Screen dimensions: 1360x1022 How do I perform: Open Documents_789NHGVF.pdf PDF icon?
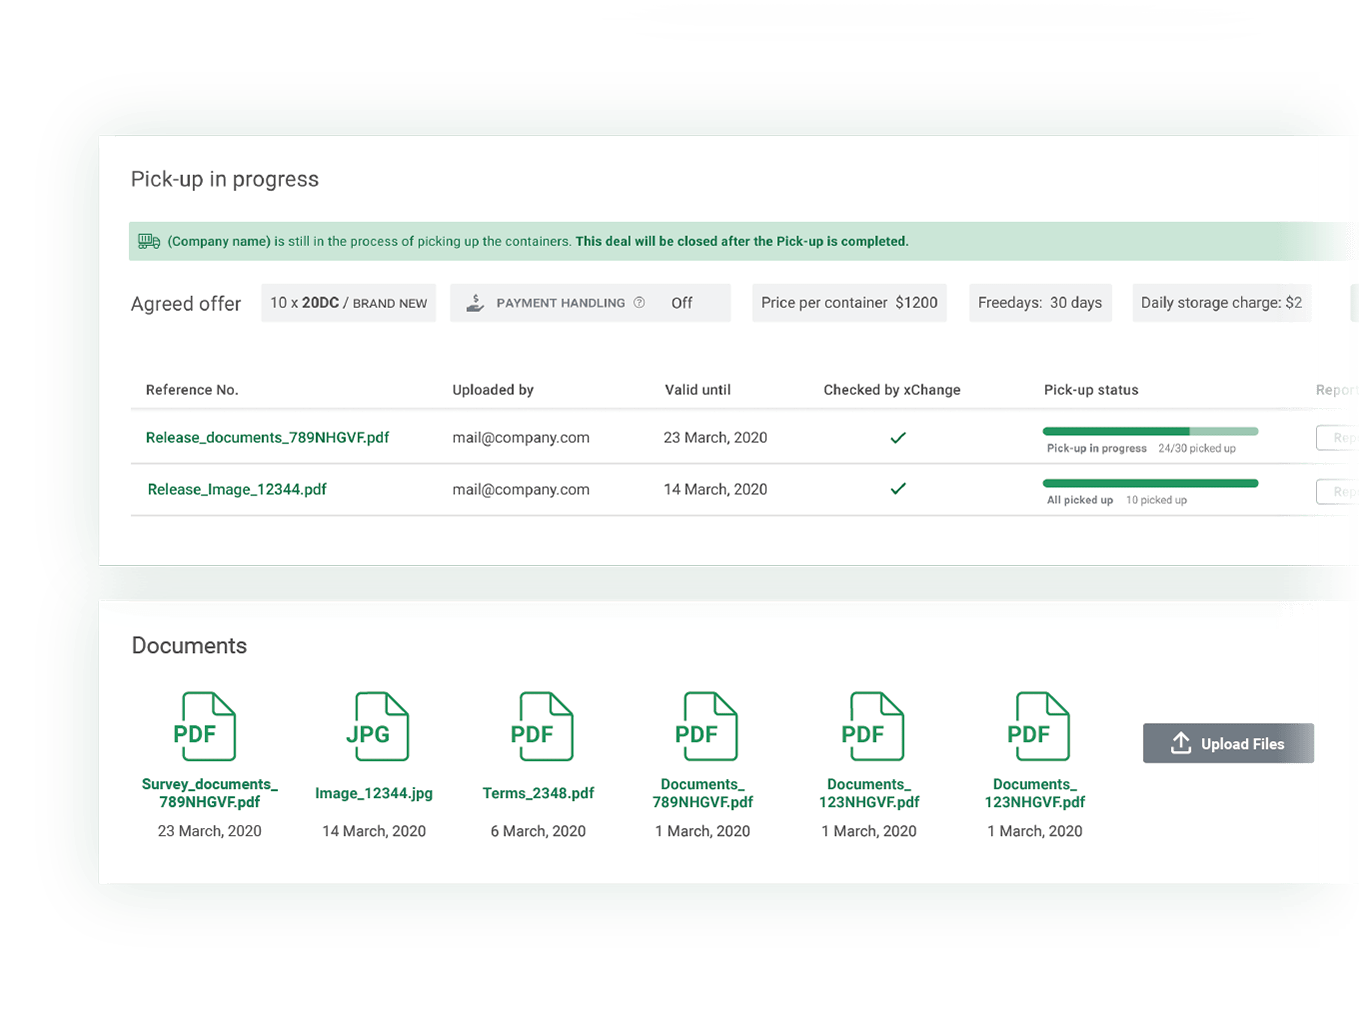point(706,727)
